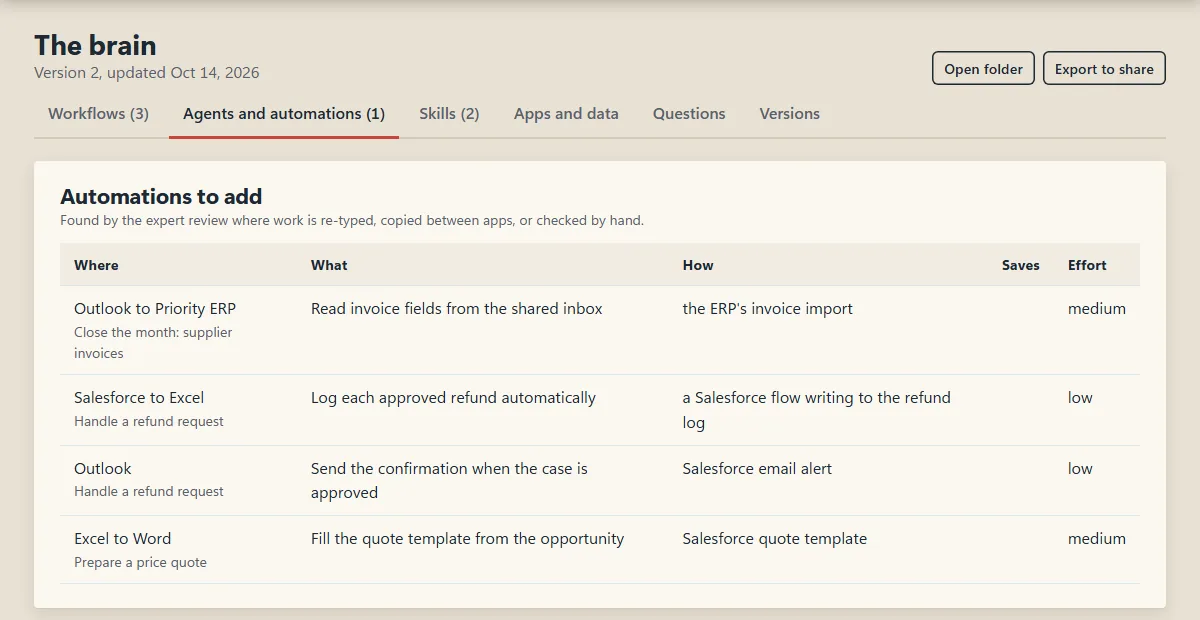
Task: Go to the Apps and data tab
Action: [x=566, y=114]
